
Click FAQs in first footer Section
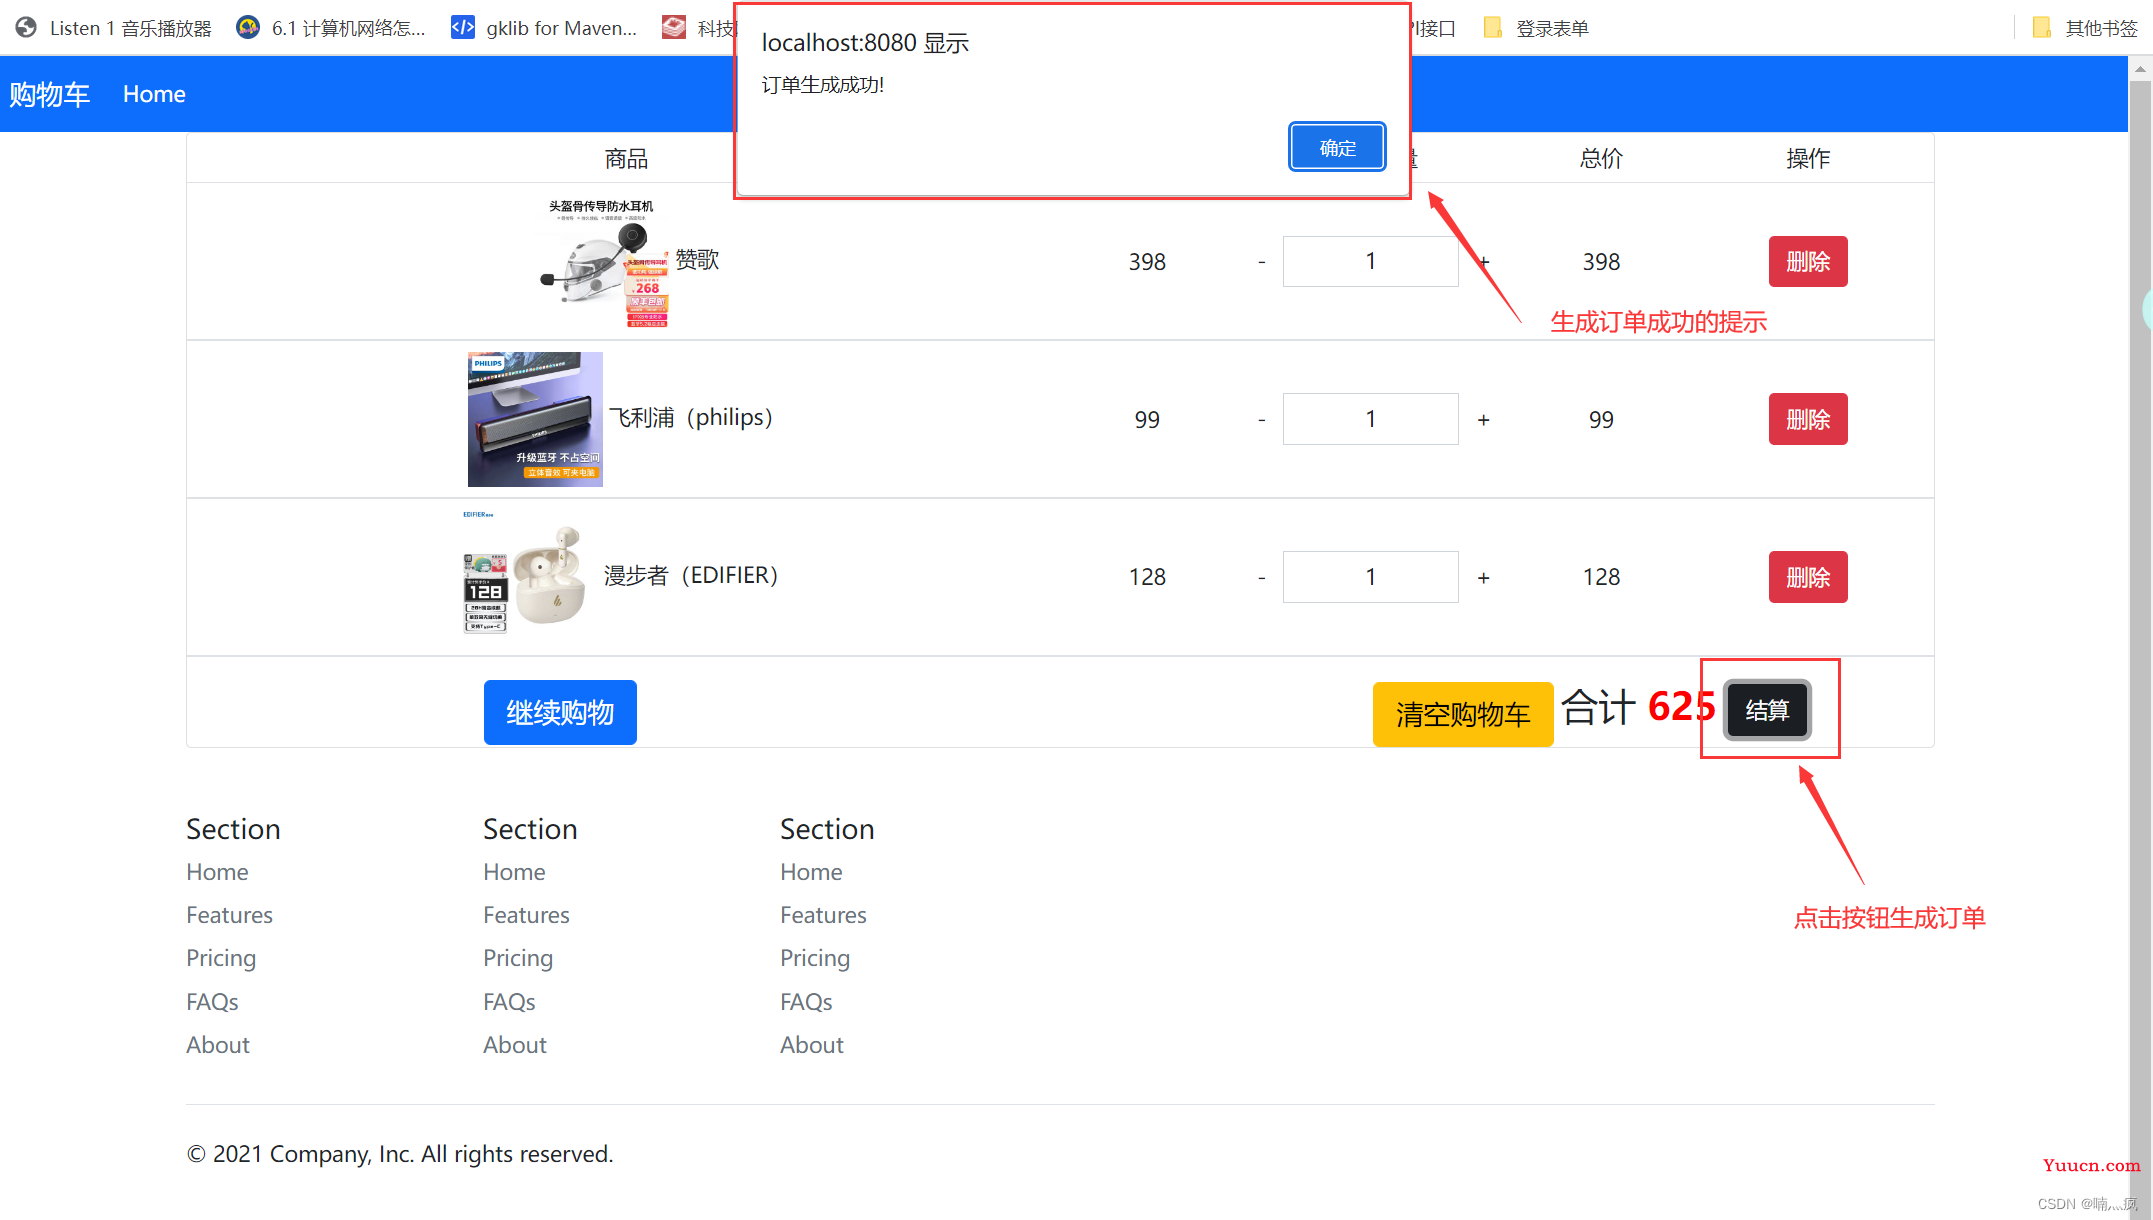pos(212,1002)
